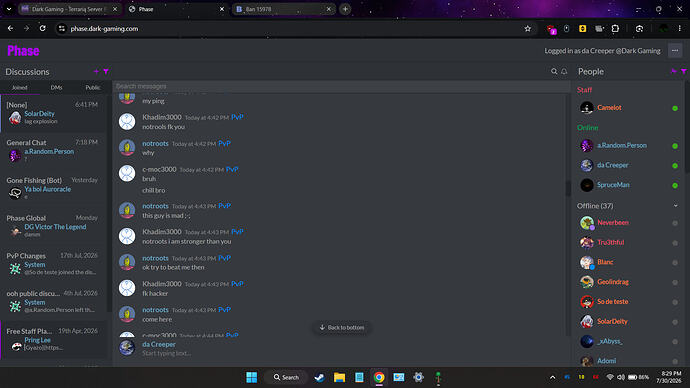
Task: Jump with the Back to bottom button
Action: pos(341,328)
